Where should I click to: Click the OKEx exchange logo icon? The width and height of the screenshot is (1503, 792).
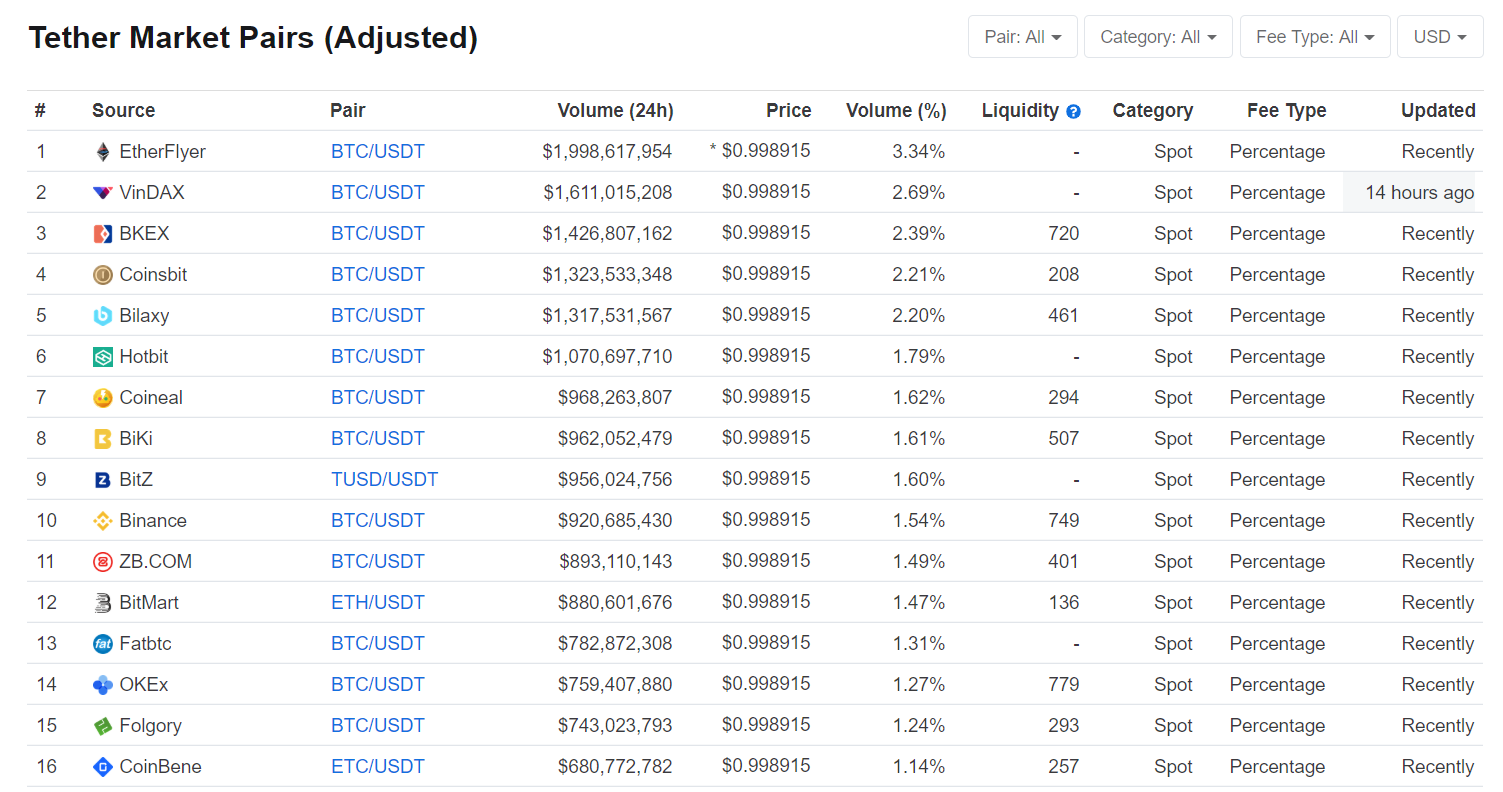102,685
